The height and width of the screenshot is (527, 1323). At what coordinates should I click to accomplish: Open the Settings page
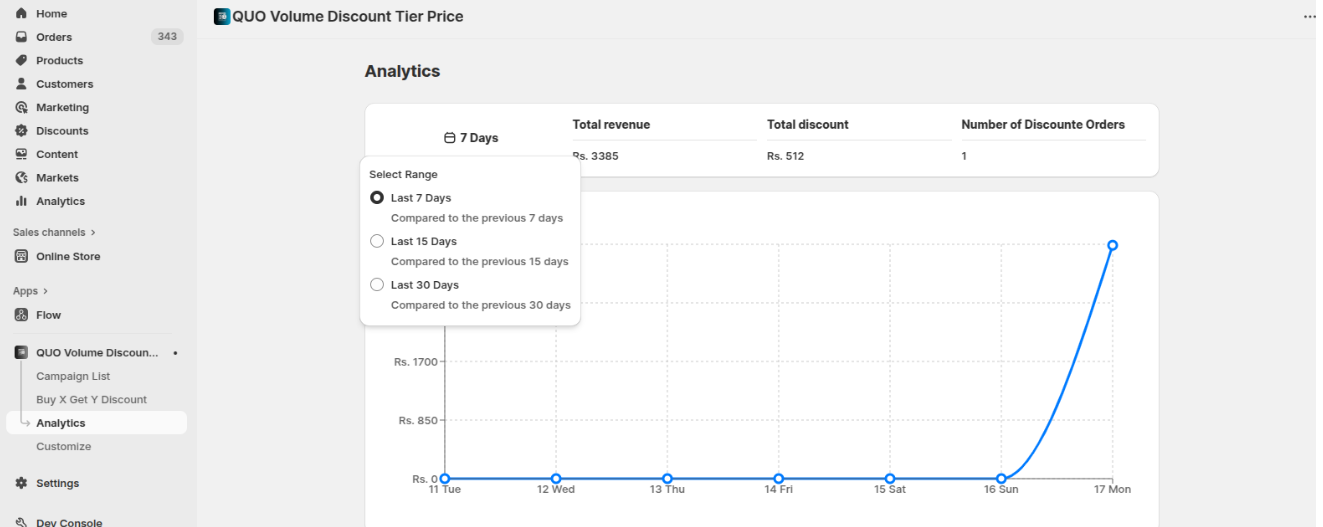[57, 484]
